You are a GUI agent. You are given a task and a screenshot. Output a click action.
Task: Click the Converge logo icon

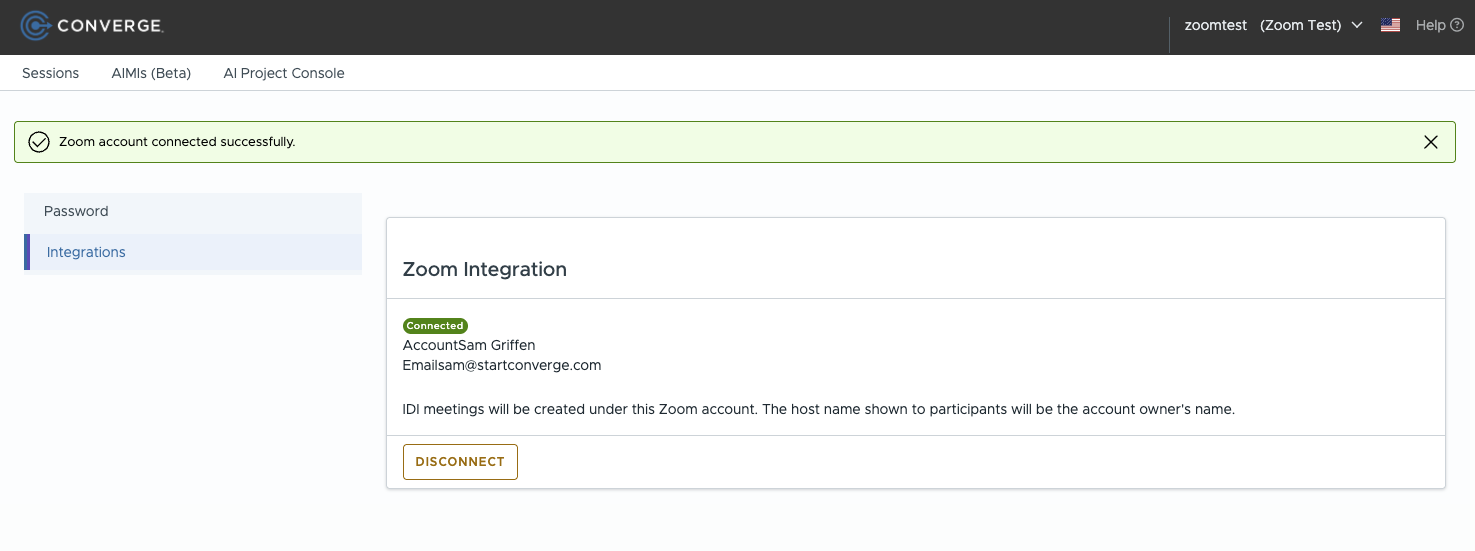pyautogui.click(x=36, y=26)
